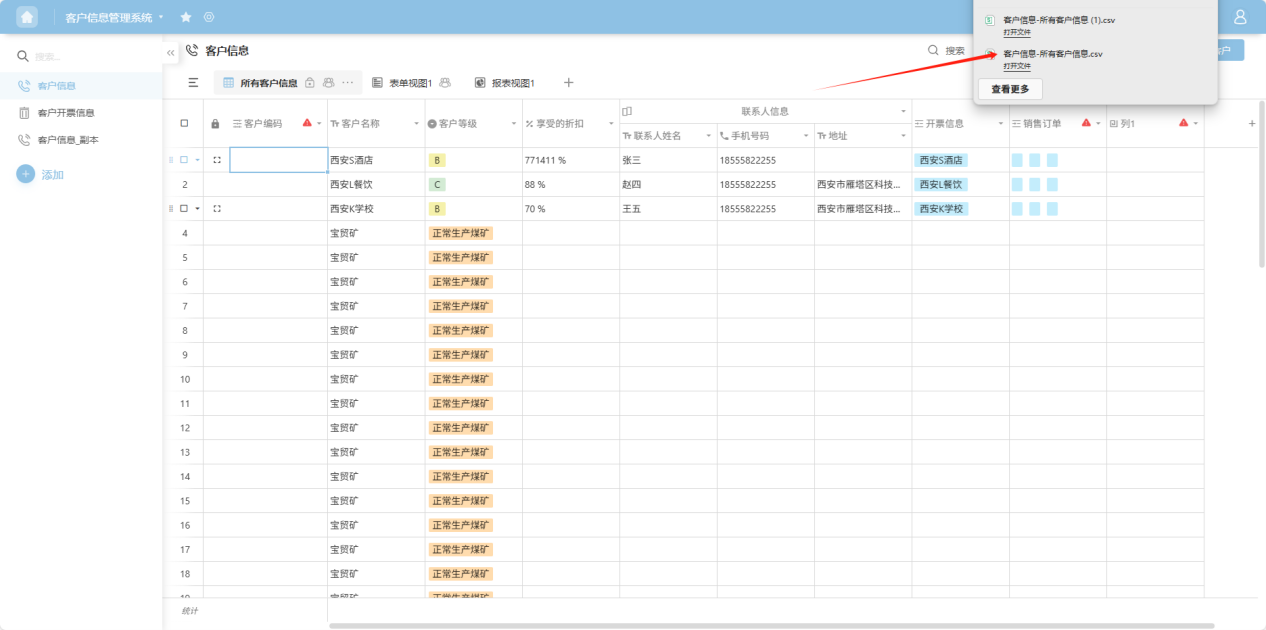Screen dimensions: 1266x630
Task: Star the 客户信息管理系统 app as favorite
Action: 186,17
